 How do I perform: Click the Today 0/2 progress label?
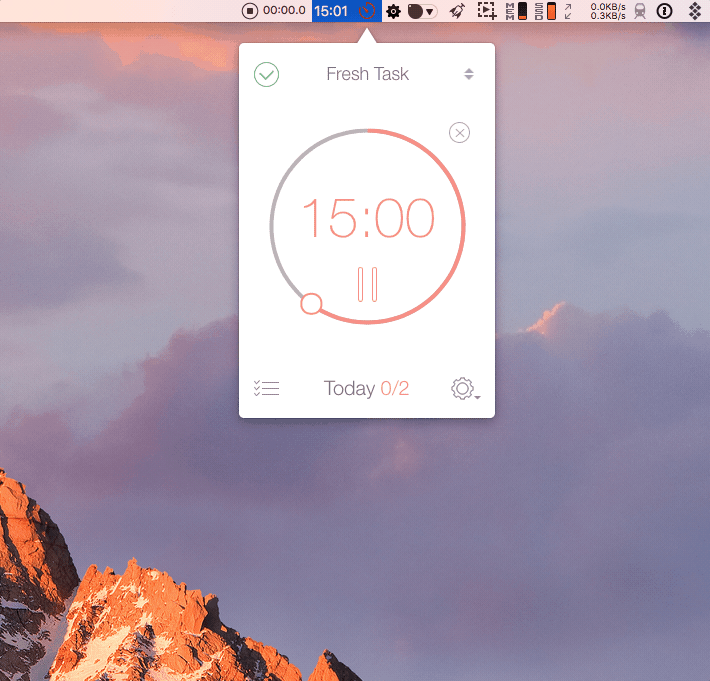[x=366, y=388]
